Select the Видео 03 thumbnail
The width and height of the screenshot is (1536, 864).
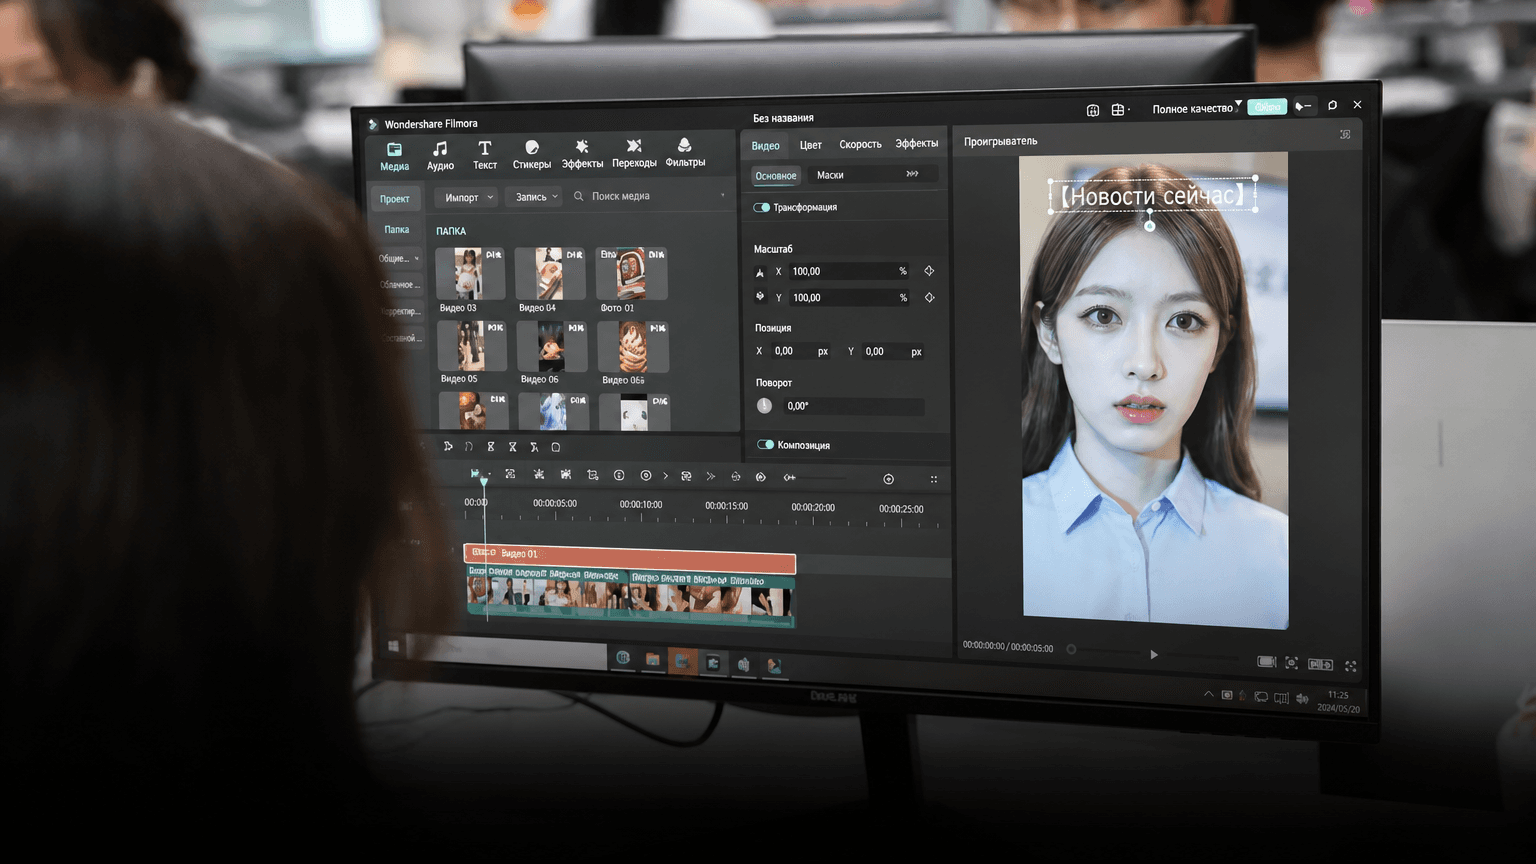click(x=470, y=274)
